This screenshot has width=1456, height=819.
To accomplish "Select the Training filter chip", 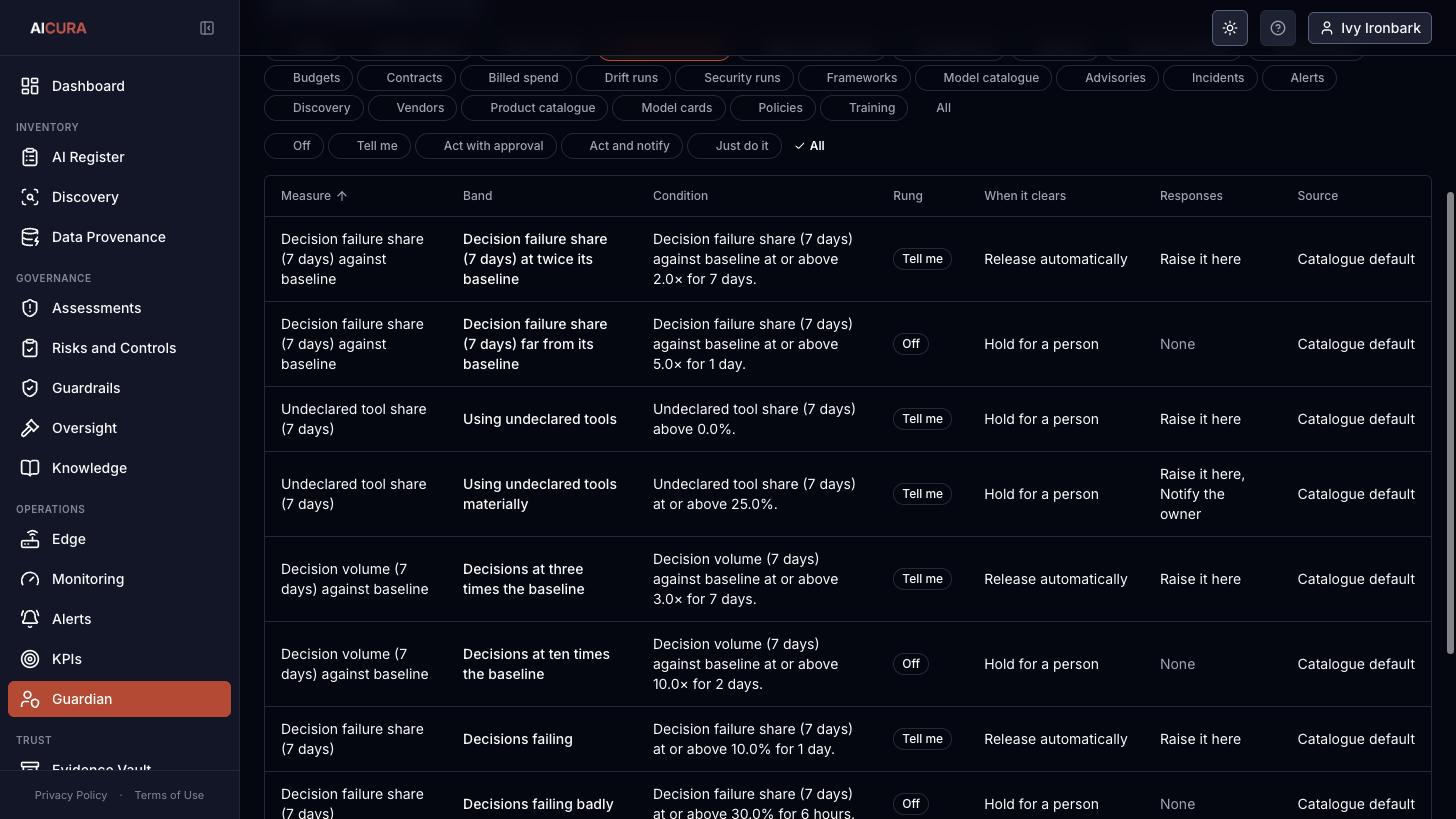I will (x=863, y=108).
